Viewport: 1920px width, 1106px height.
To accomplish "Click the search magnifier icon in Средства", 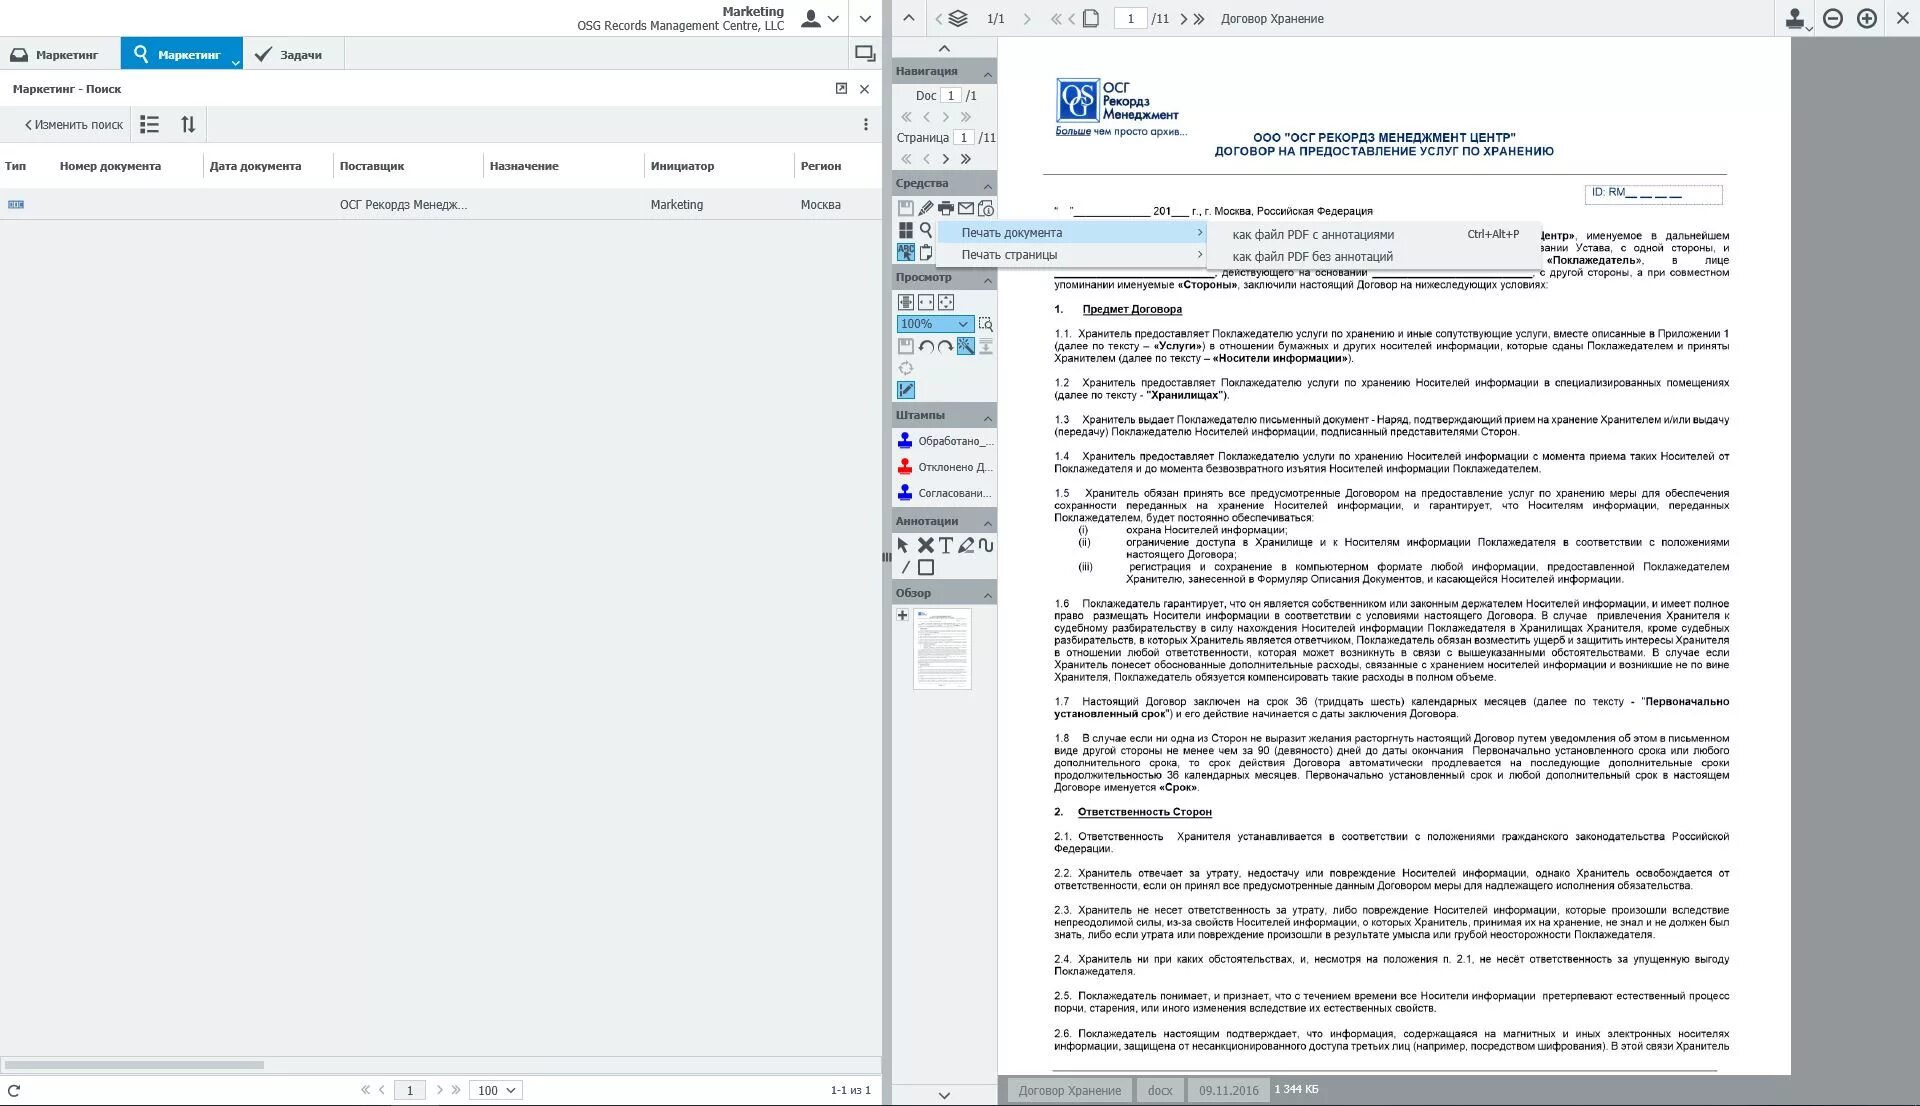I will (926, 230).
